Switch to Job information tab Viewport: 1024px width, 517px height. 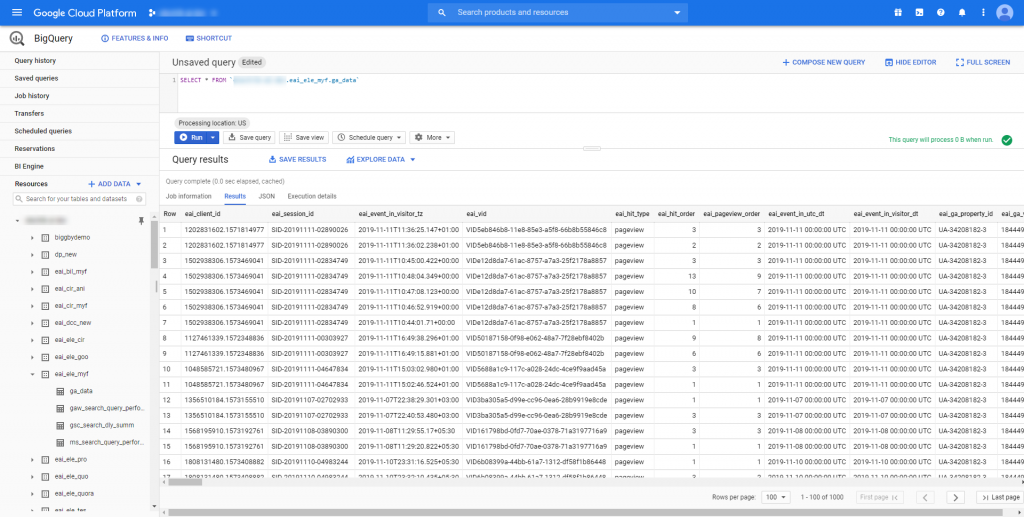[189, 196]
